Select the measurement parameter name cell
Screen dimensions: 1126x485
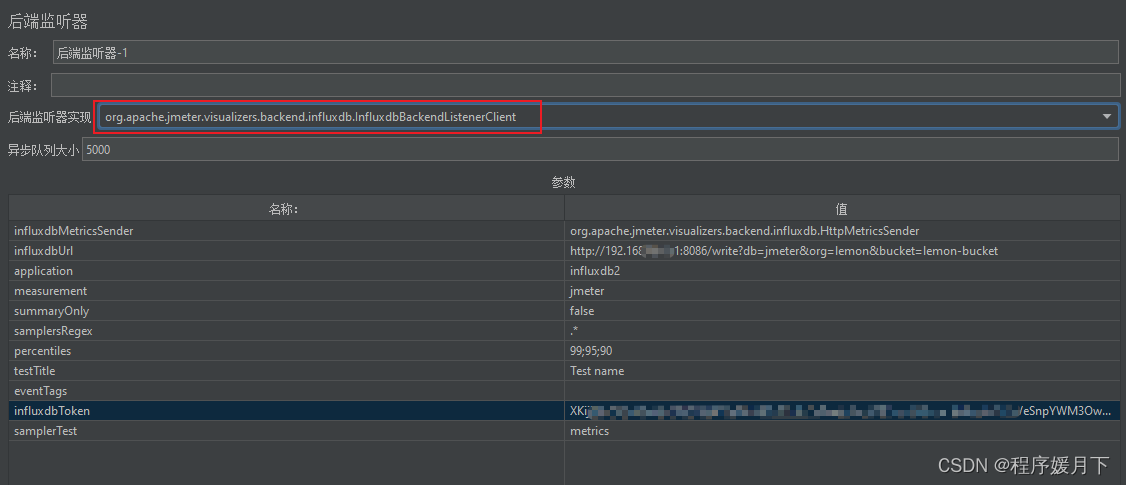287,291
